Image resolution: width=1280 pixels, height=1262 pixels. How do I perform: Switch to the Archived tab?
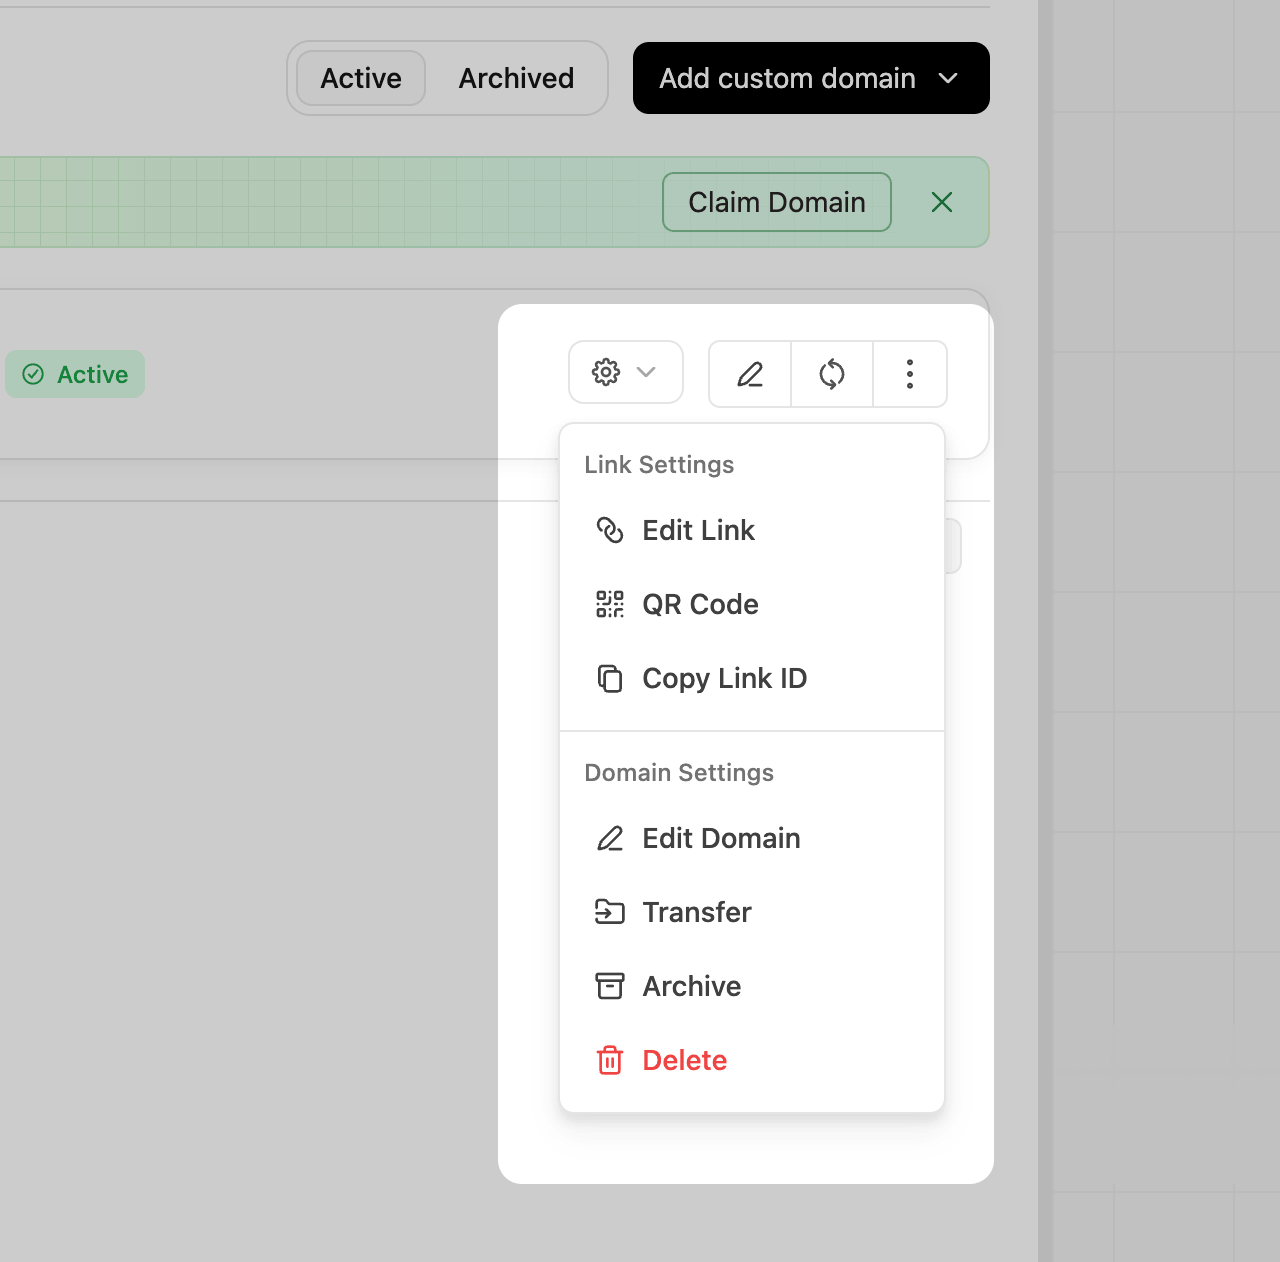pyautogui.click(x=516, y=78)
